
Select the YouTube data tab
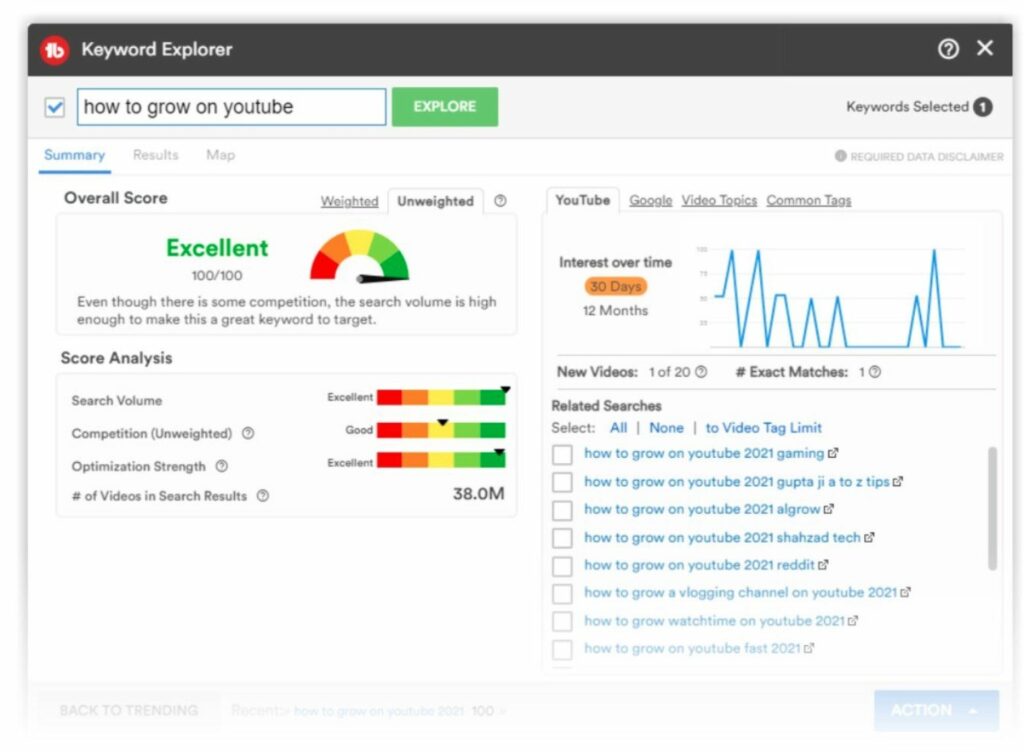(x=583, y=200)
